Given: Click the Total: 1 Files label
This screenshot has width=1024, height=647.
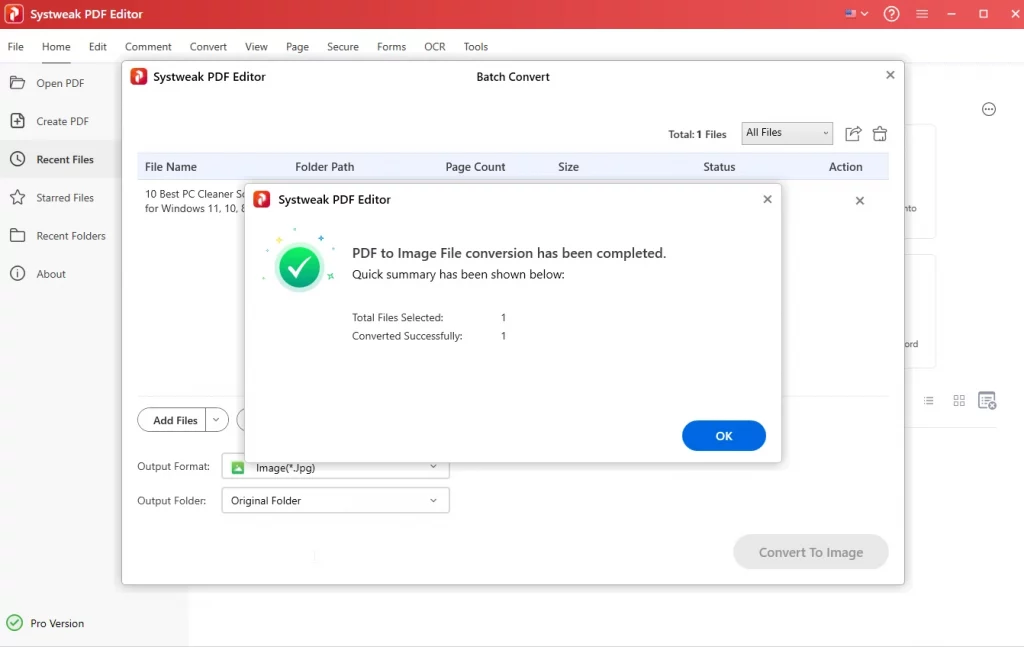Looking at the screenshot, I should point(697,134).
